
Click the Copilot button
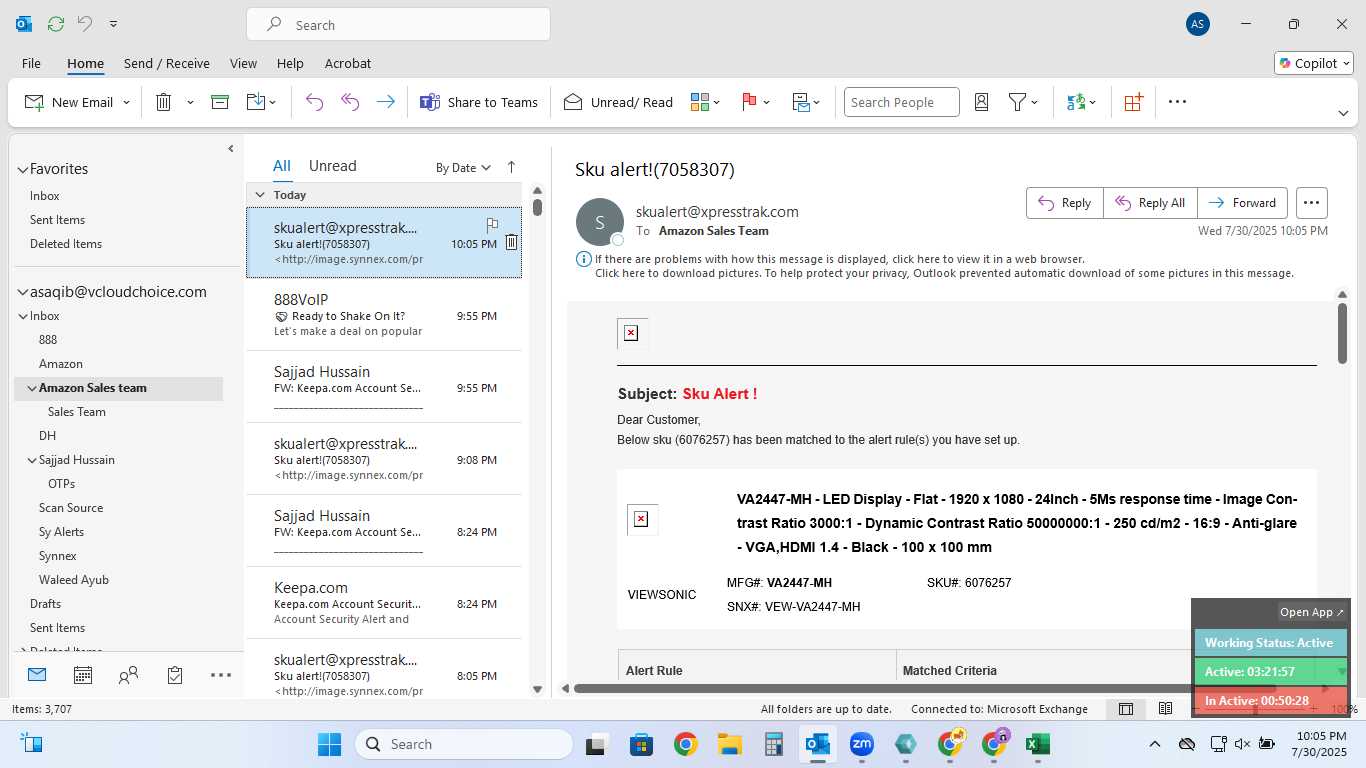click(1314, 63)
